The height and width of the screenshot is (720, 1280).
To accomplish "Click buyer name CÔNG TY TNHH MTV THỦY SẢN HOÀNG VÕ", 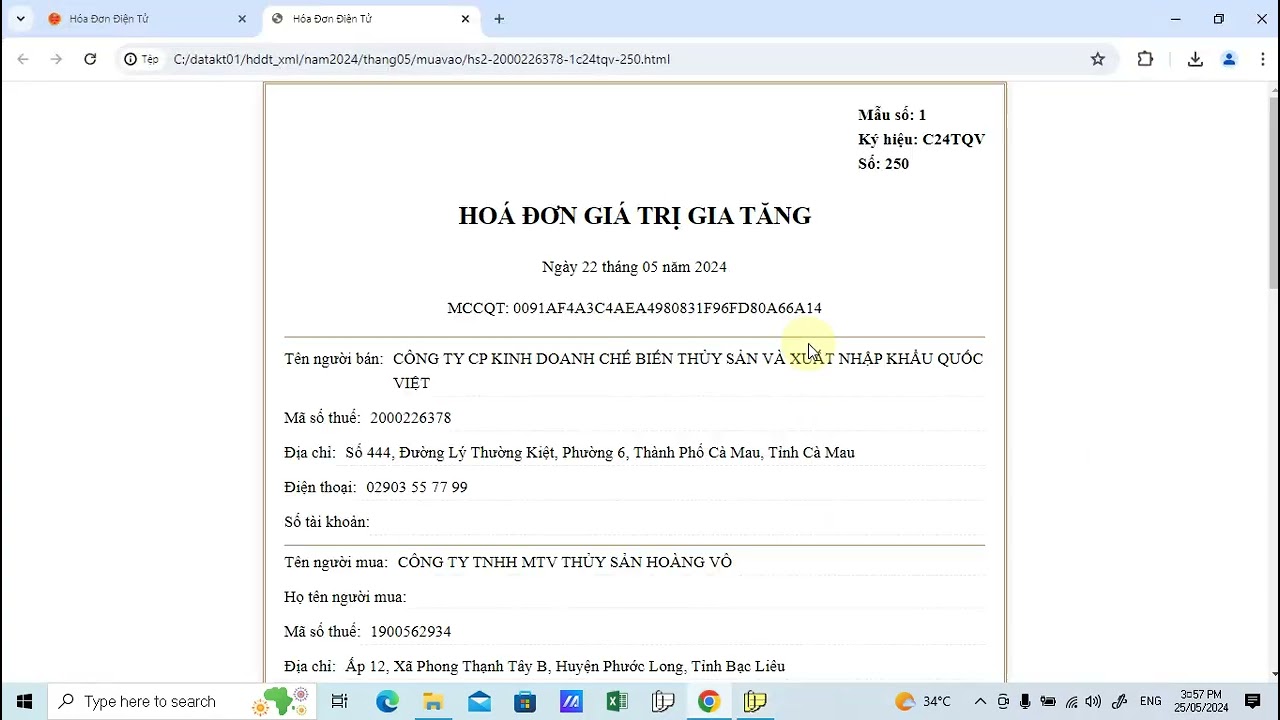I will 565,562.
